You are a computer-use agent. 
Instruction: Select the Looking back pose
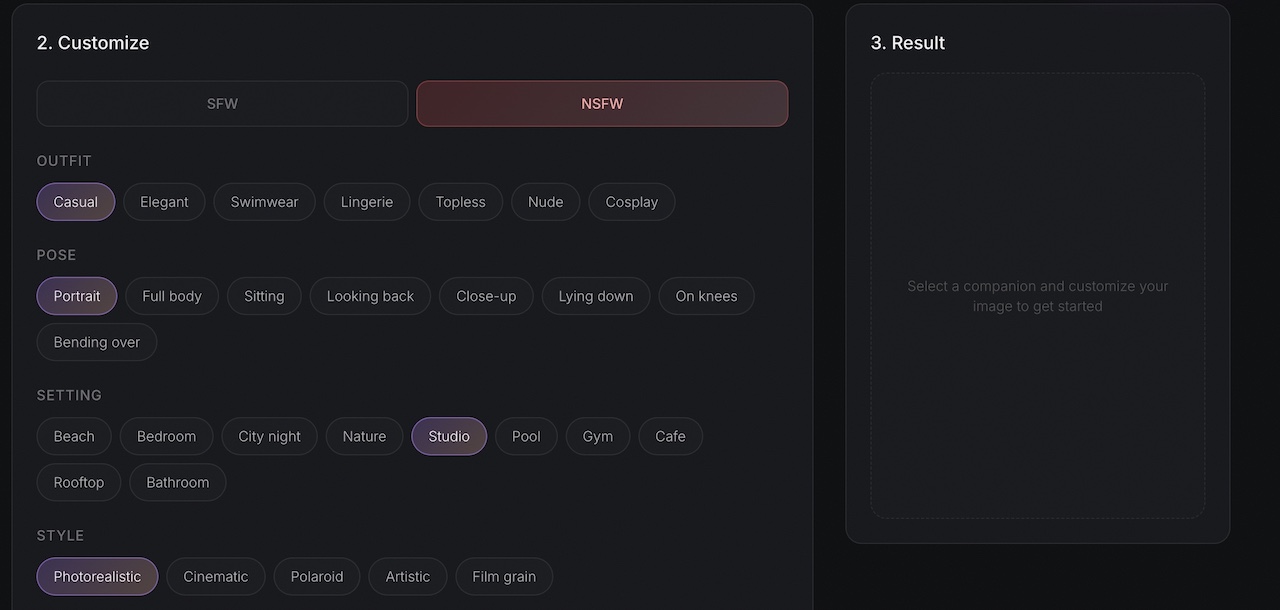(370, 296)
